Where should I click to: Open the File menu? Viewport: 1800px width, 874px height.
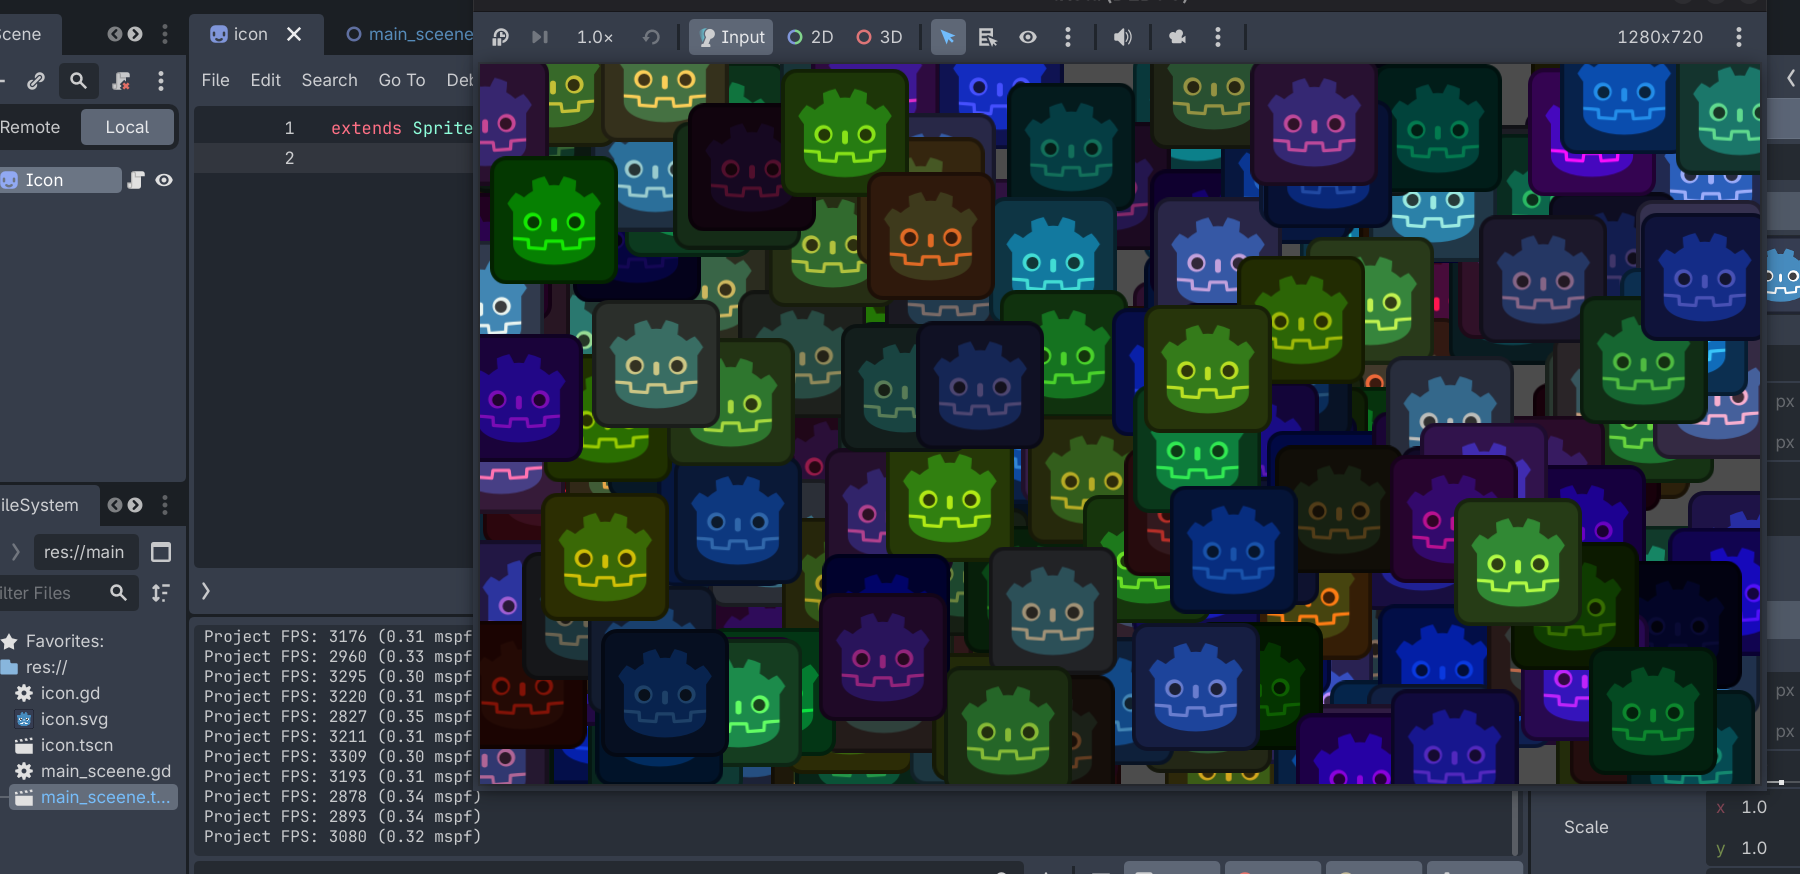coord(215,80)
